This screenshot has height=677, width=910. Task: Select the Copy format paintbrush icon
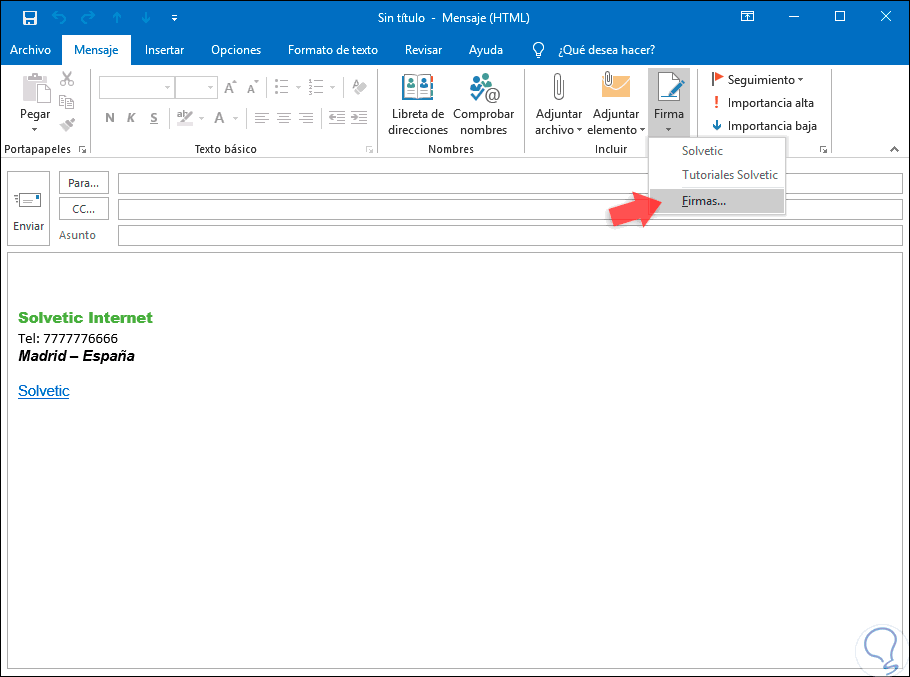(x=67, y=125)
